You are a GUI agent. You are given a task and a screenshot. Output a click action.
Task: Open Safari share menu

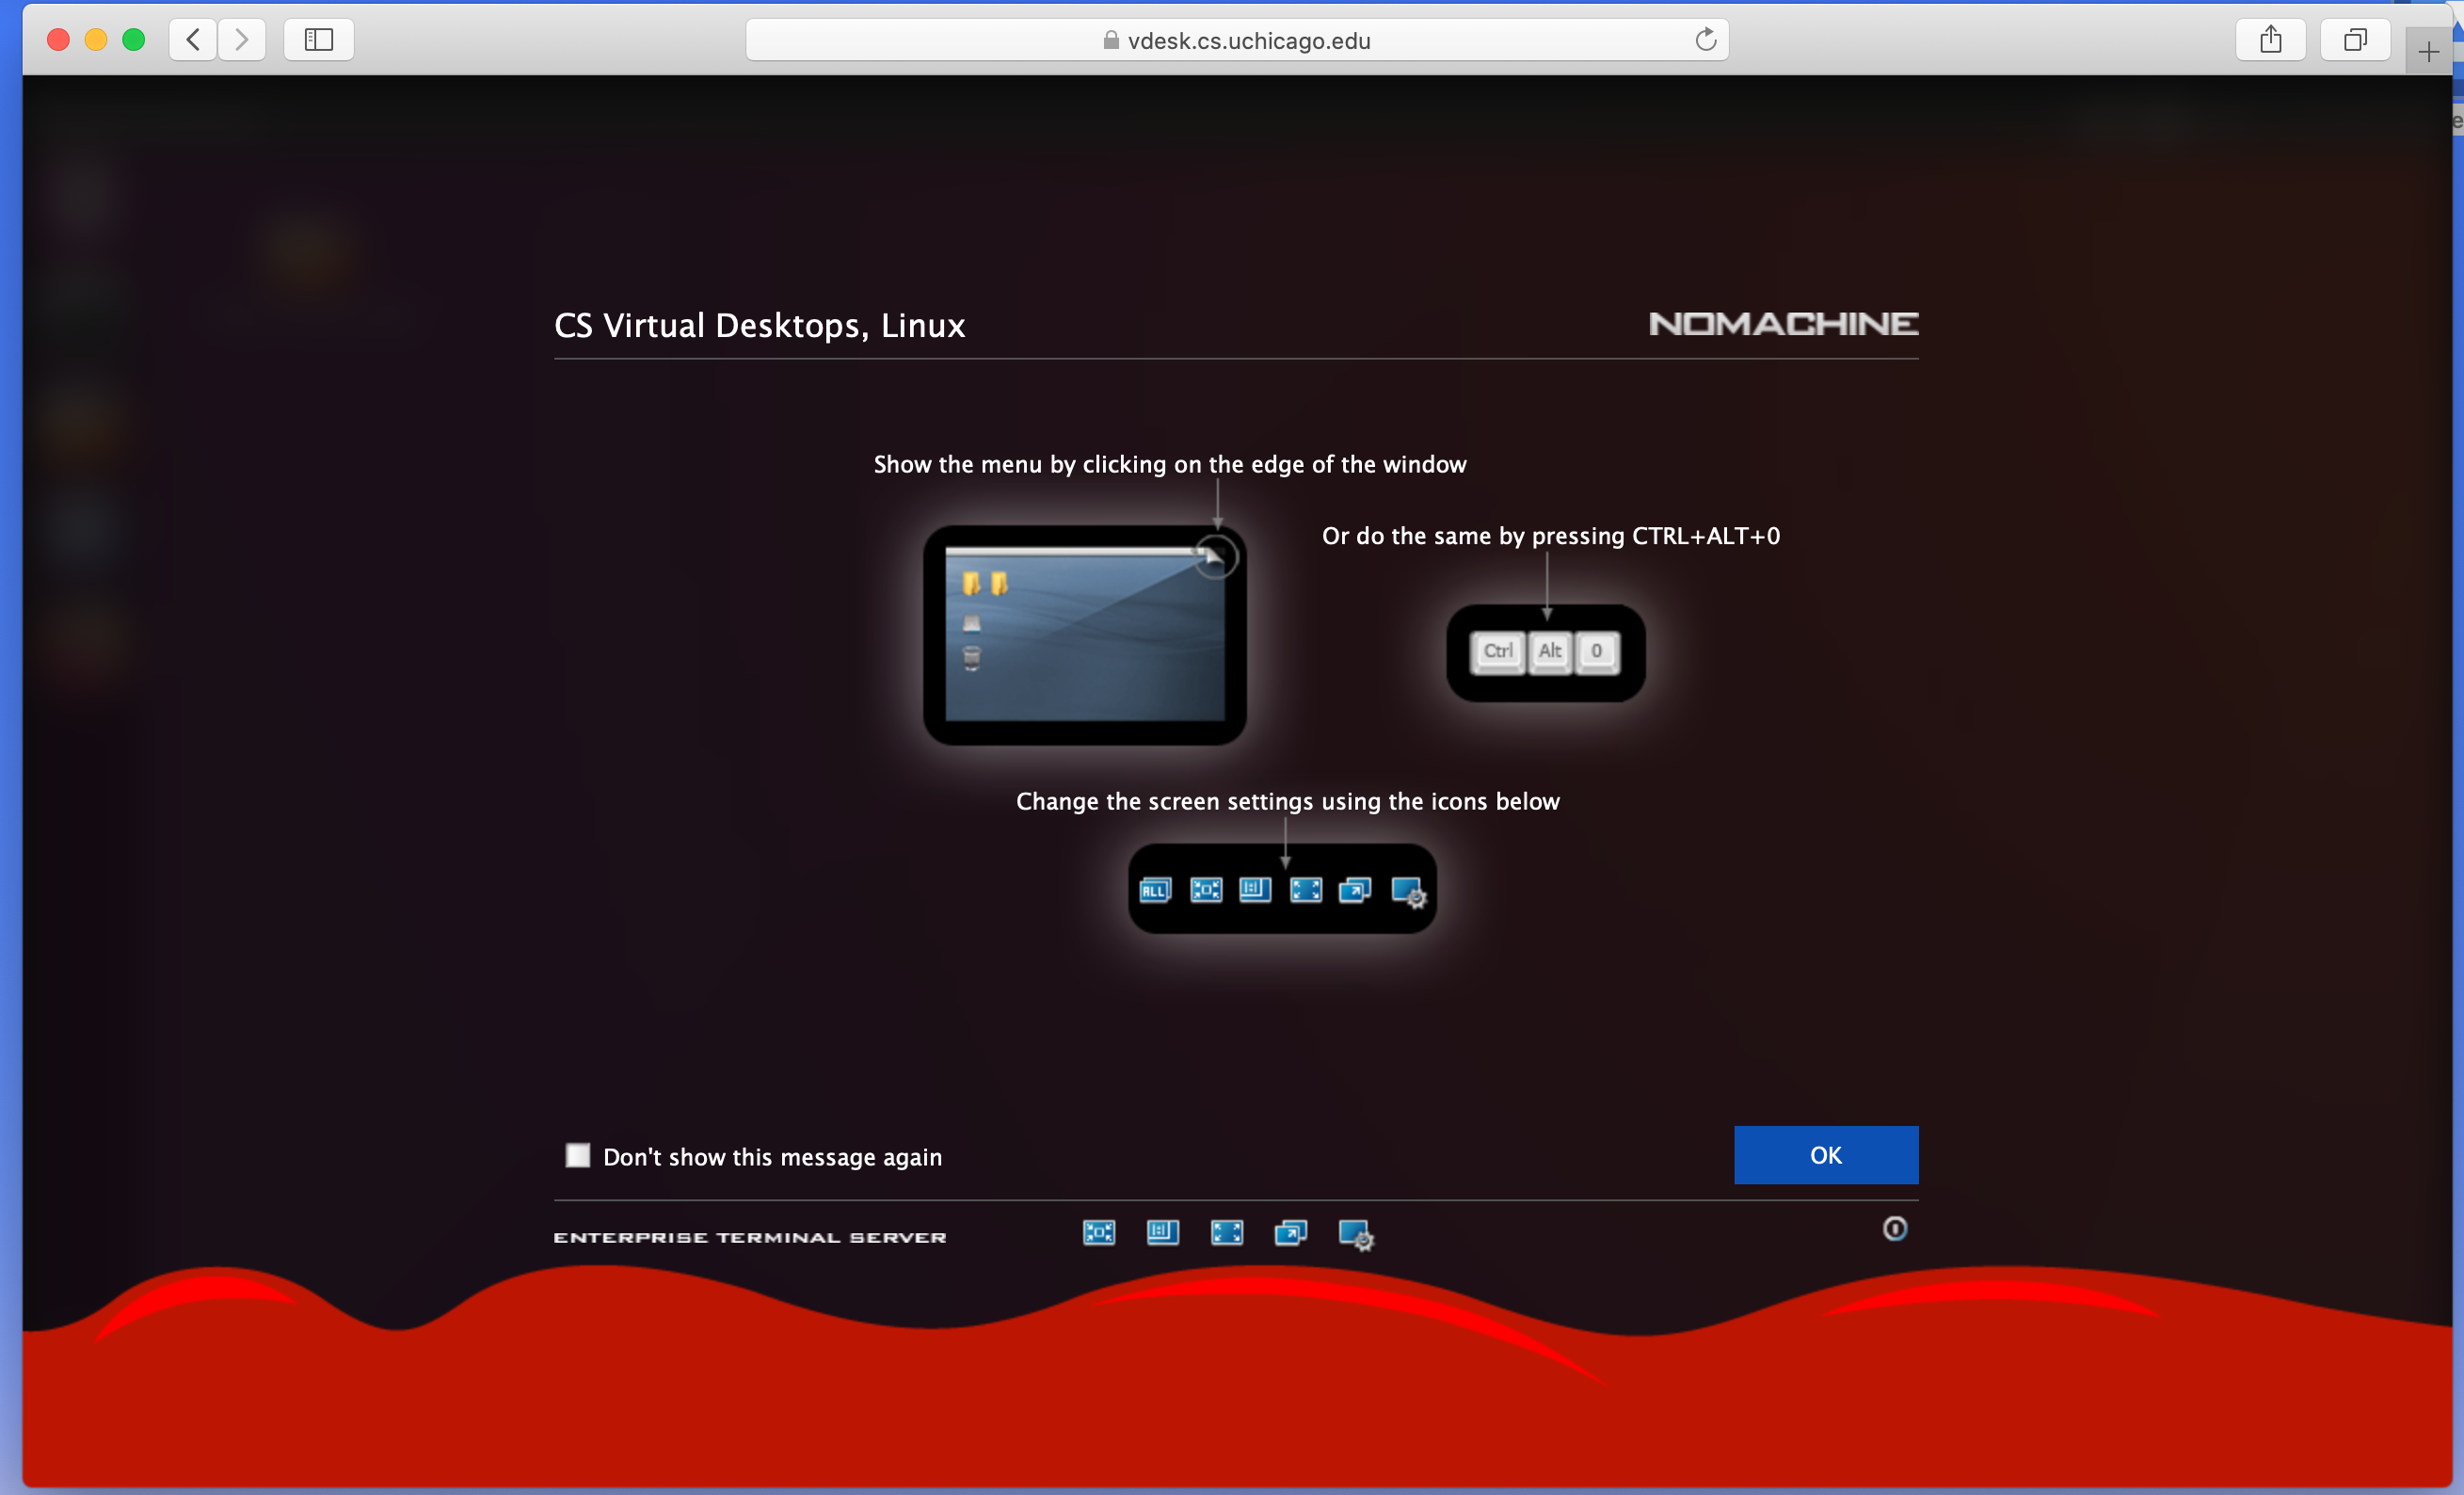coord(2270,40)
